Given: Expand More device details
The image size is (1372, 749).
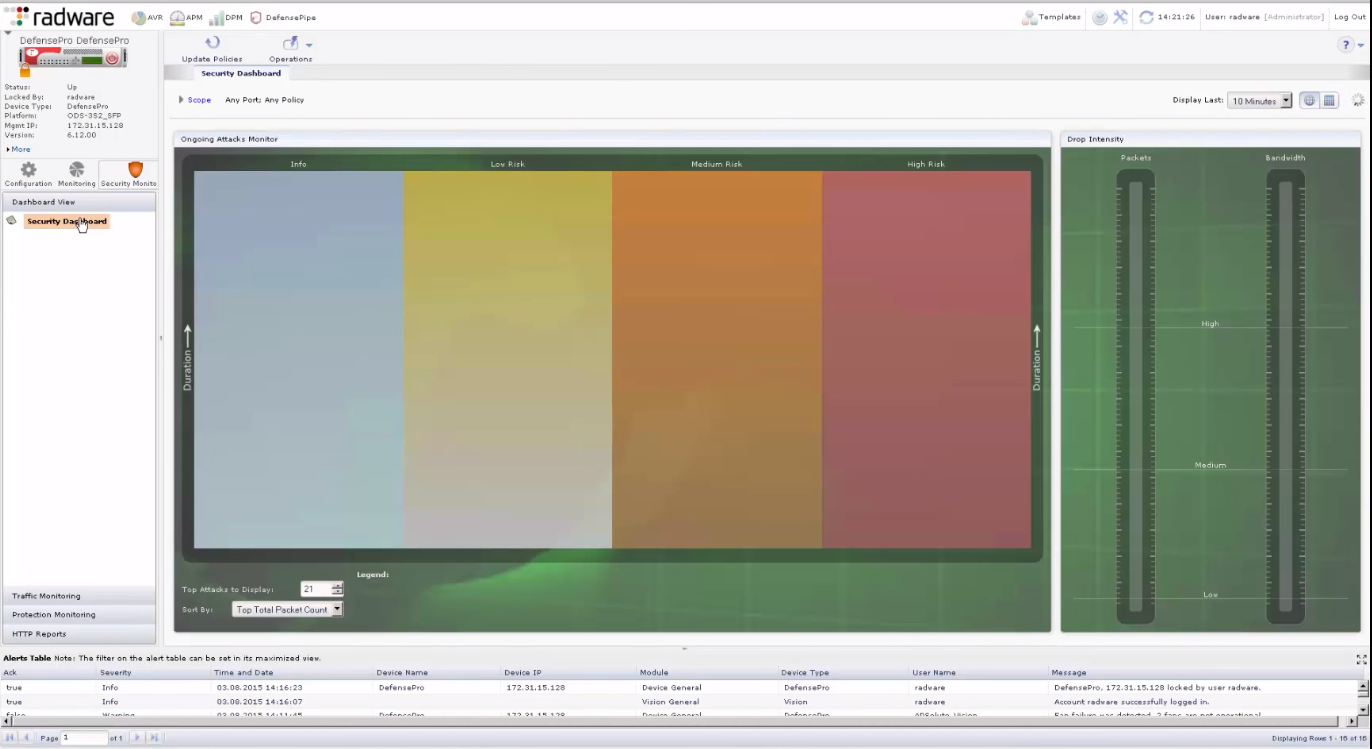Looking at the screenshot, I should [18, 149].
